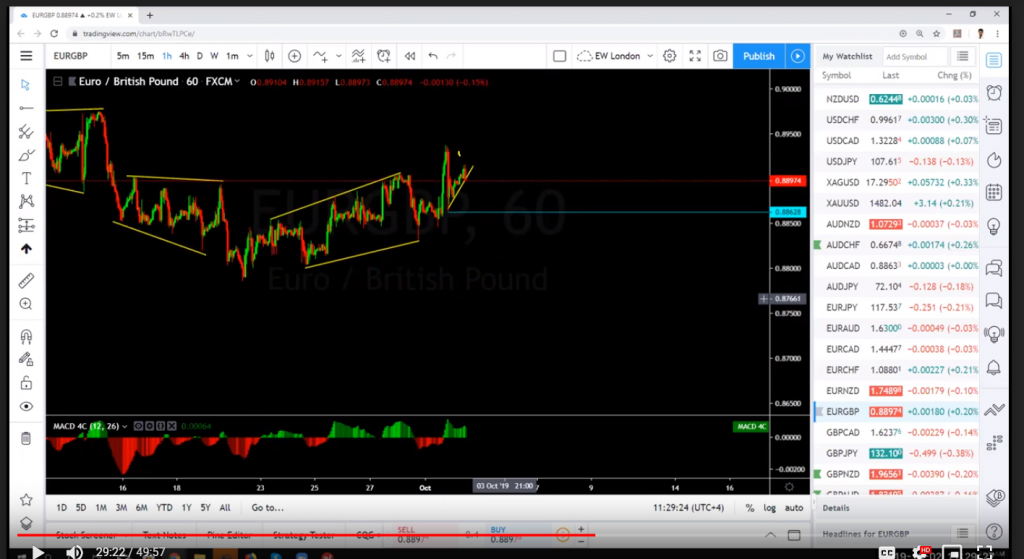
Task: Expand the time interval dropdown arrow
Action: pyautogui.click(x=249, y=56)
